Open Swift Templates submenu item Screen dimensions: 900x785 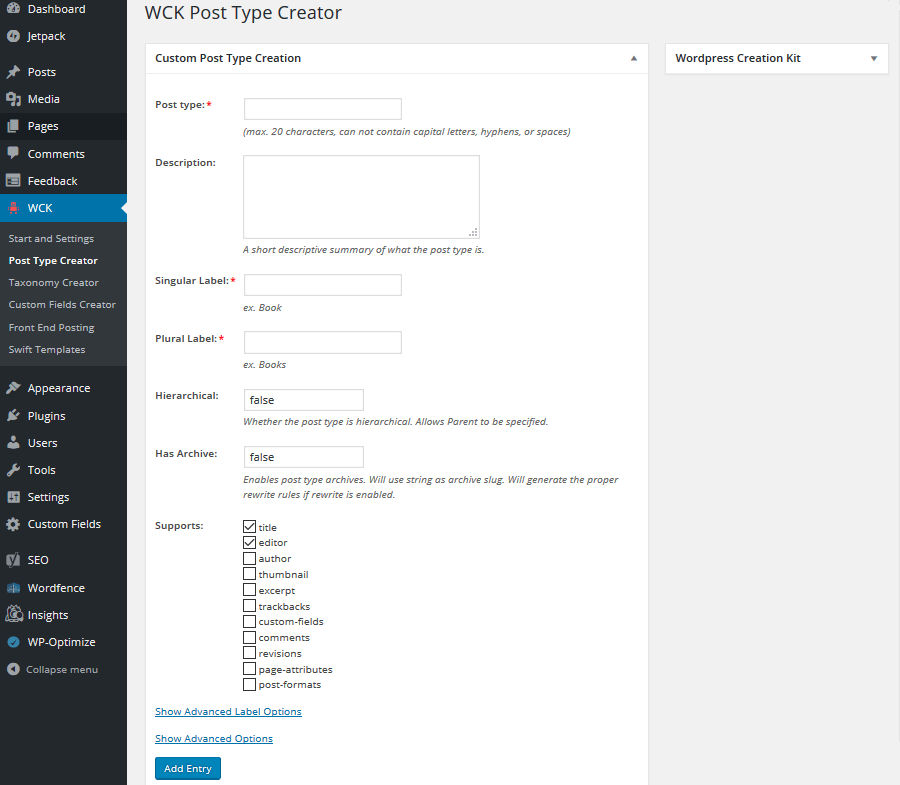tap(46, 349)
